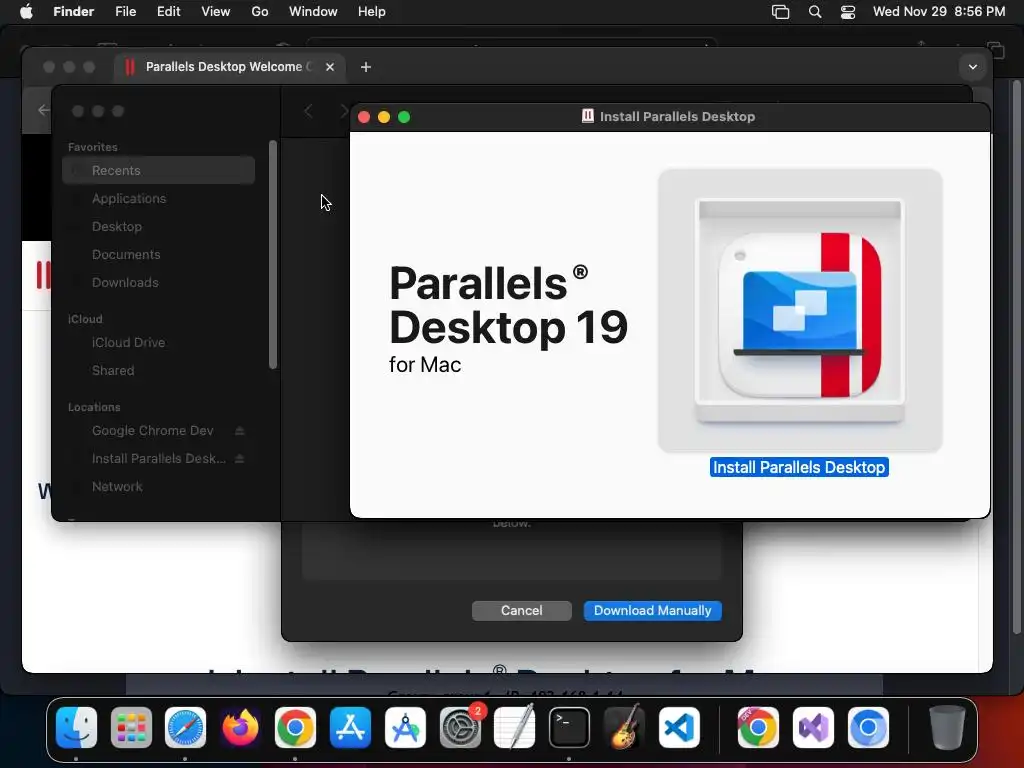Select Documents in the Finder sidebar

(159, 255)
